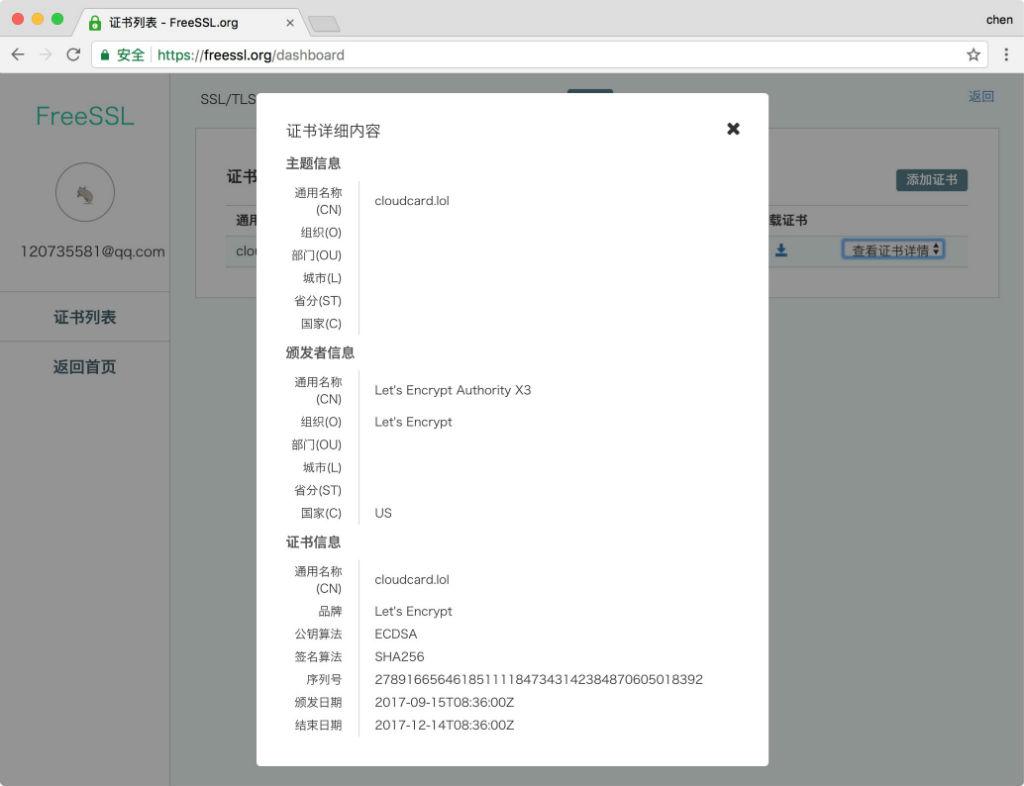Select the 证书列表 - FreeSSL.org tab
Image resolution: width=1024 pixels, height=786 pixels.
180,22
